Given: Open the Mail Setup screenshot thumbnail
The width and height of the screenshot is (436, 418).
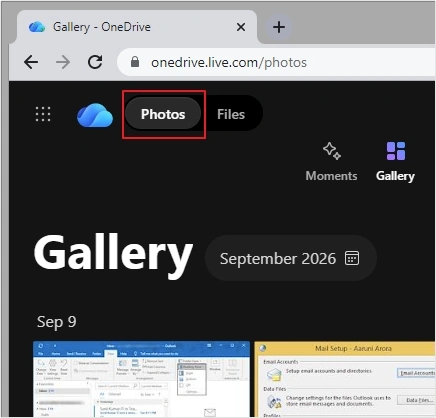Looking at the screenshot, I should tap(345, 379).
